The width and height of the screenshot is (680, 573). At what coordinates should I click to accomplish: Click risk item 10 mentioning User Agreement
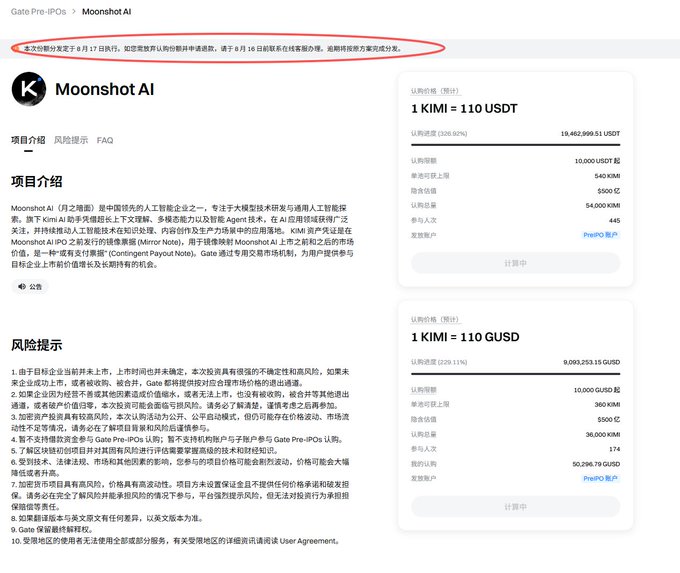176,541
